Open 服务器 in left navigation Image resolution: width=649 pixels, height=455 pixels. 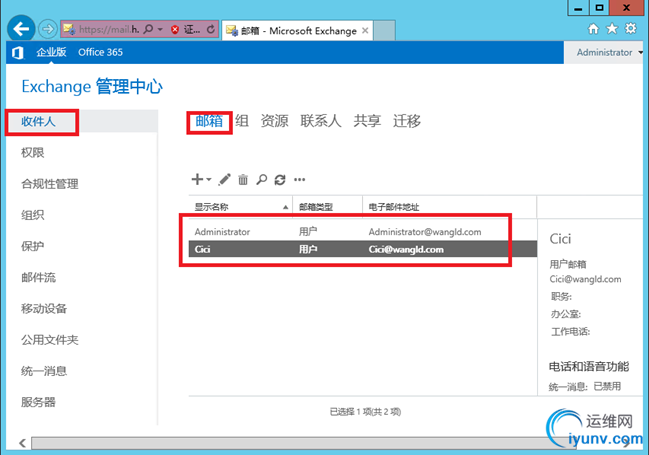click(38, 402)
